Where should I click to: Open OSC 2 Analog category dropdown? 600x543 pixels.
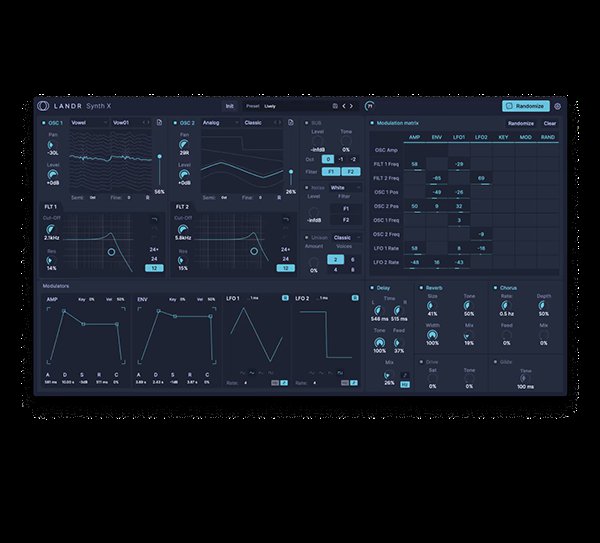click(x=219, y=123)
